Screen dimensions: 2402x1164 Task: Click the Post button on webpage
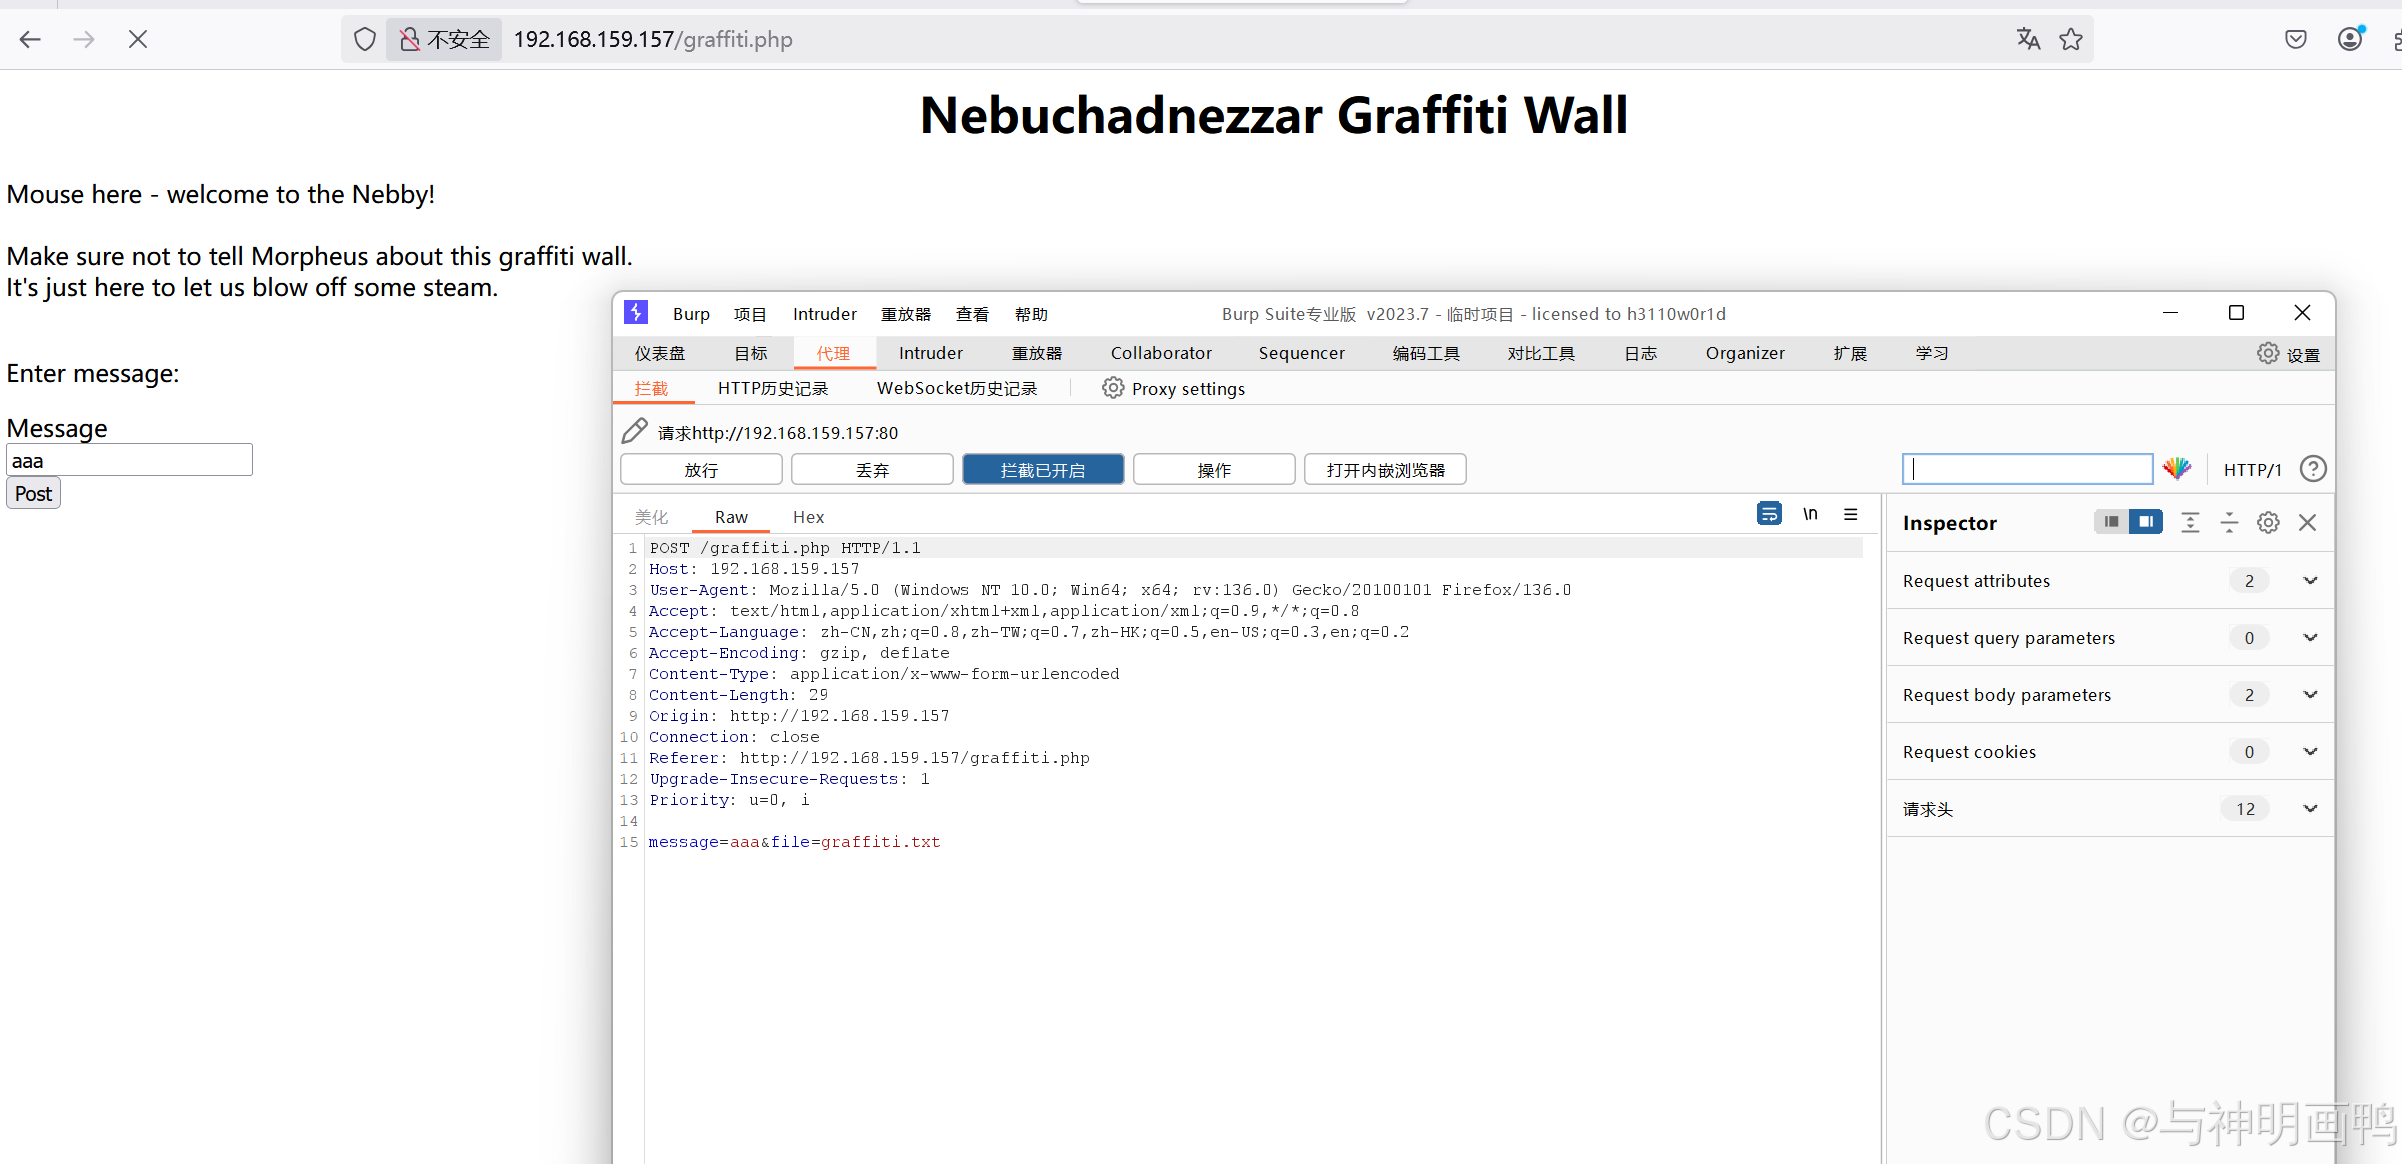tap(33, 493)
